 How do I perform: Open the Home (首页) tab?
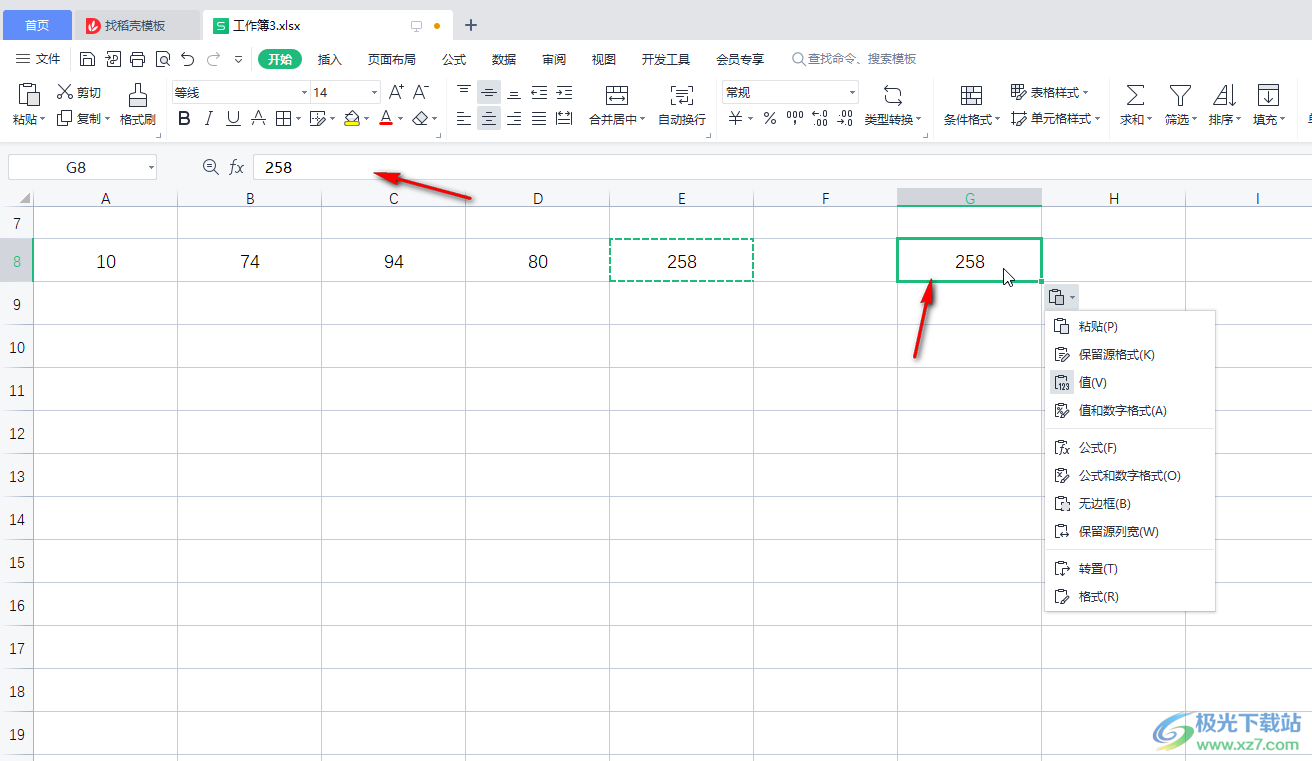click(x=37, y=25)
